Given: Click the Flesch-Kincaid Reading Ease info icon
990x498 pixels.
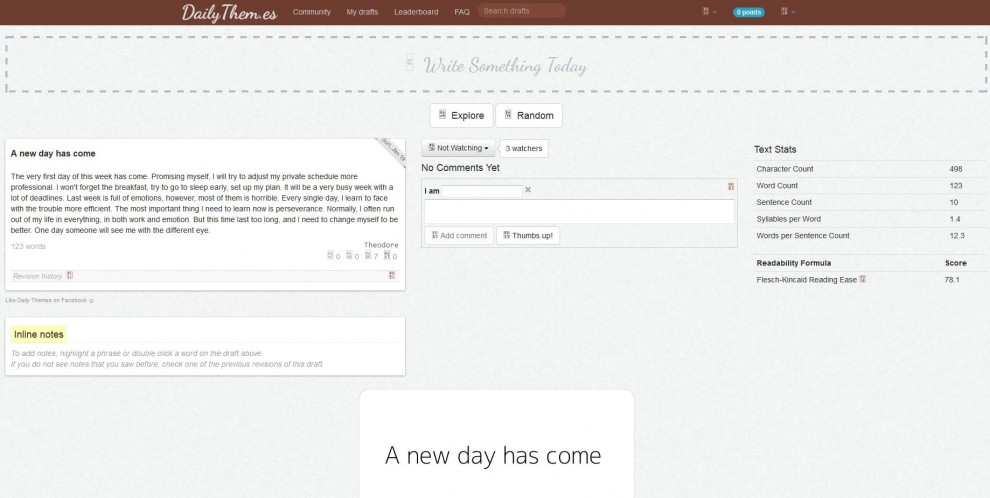Looking at the screenshot, I should [862, 279].
